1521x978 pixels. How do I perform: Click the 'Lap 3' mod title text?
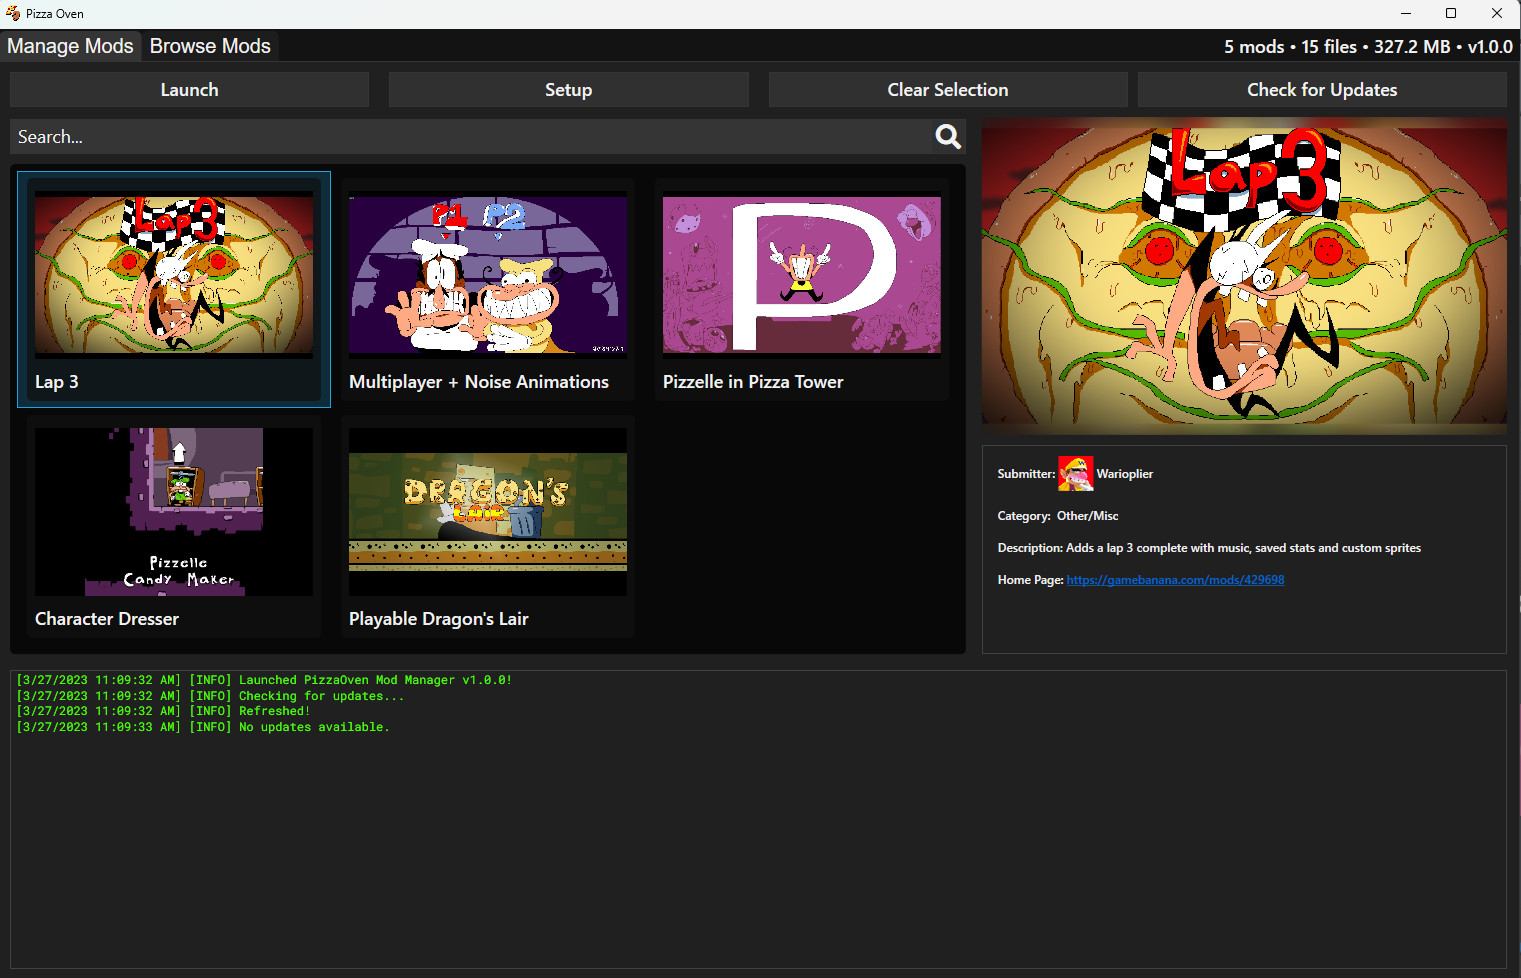coord(57,382)
